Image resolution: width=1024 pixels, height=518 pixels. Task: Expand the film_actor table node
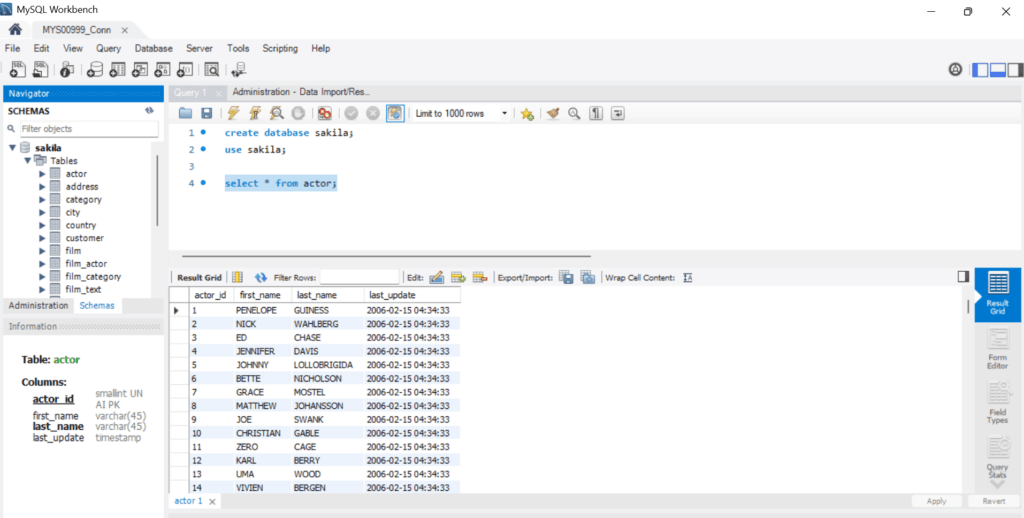[42, 263]
